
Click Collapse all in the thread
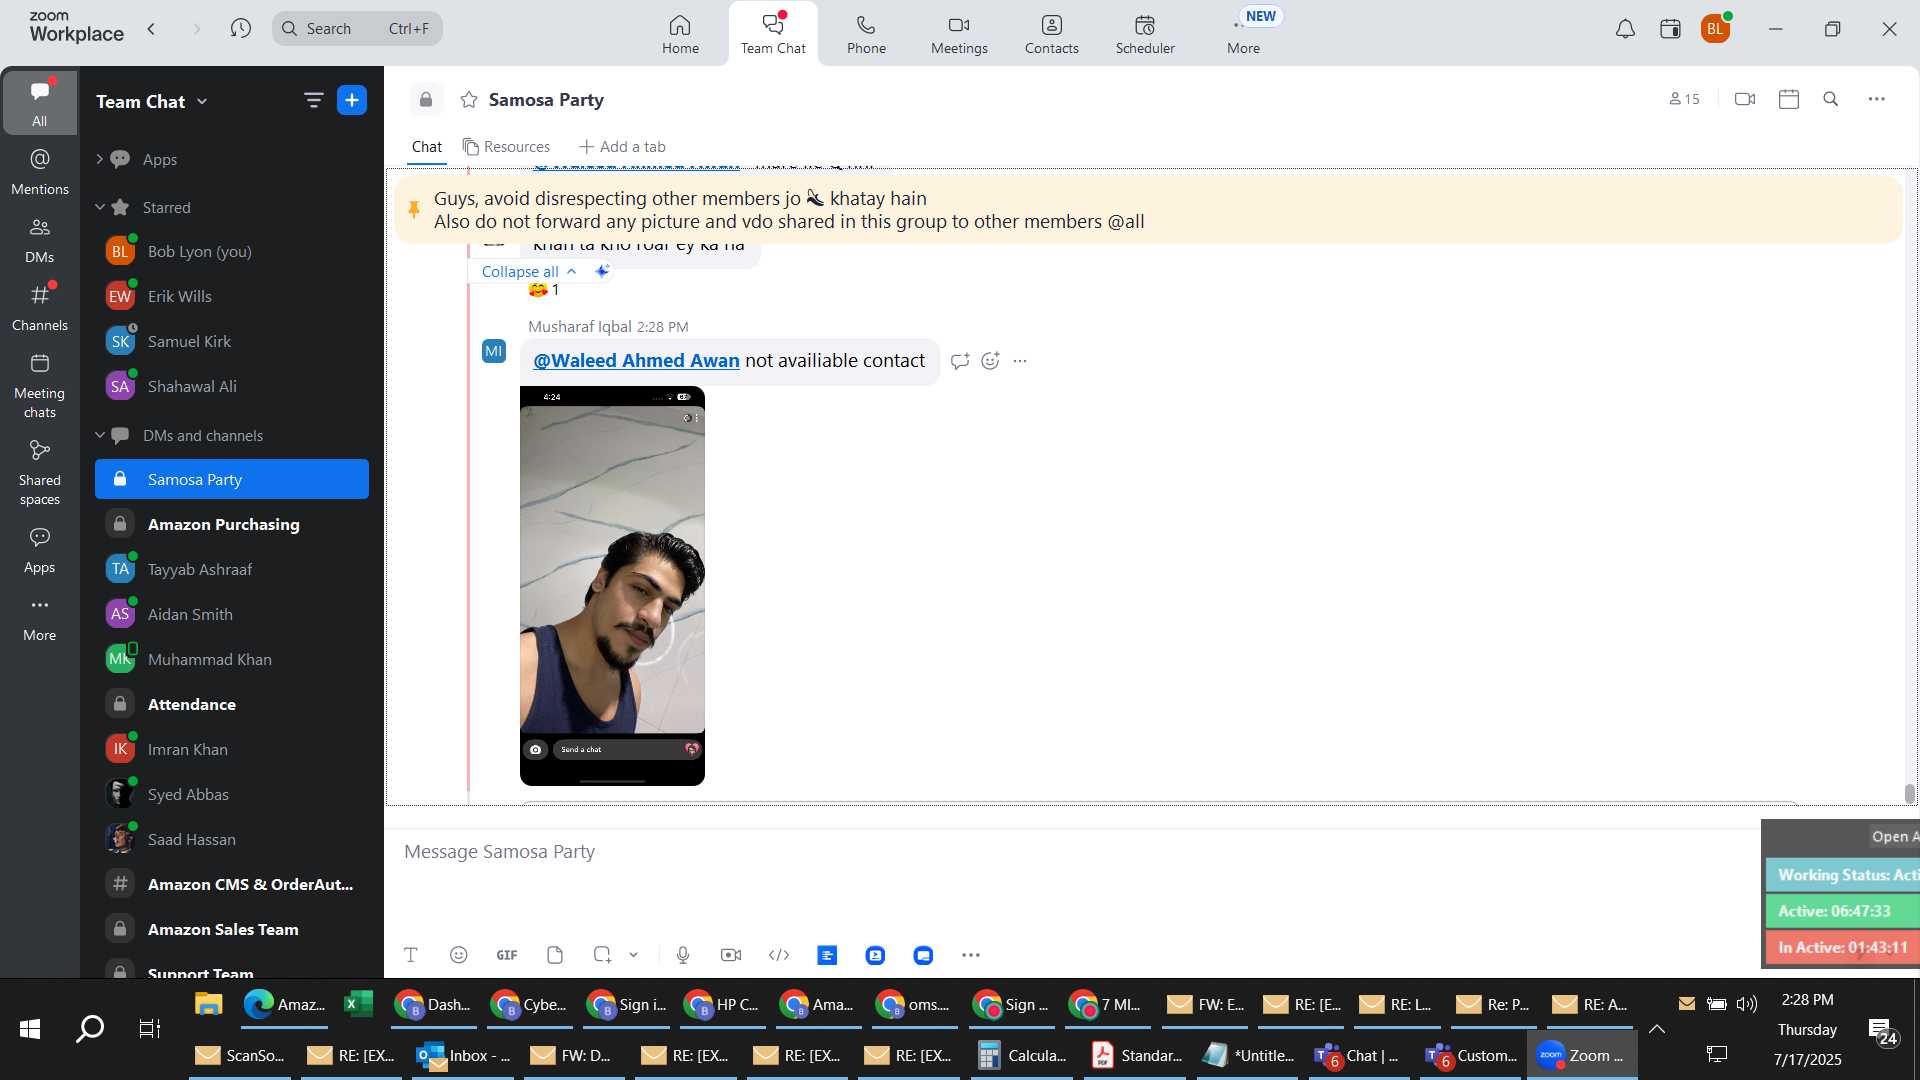[x=529, y=271]
